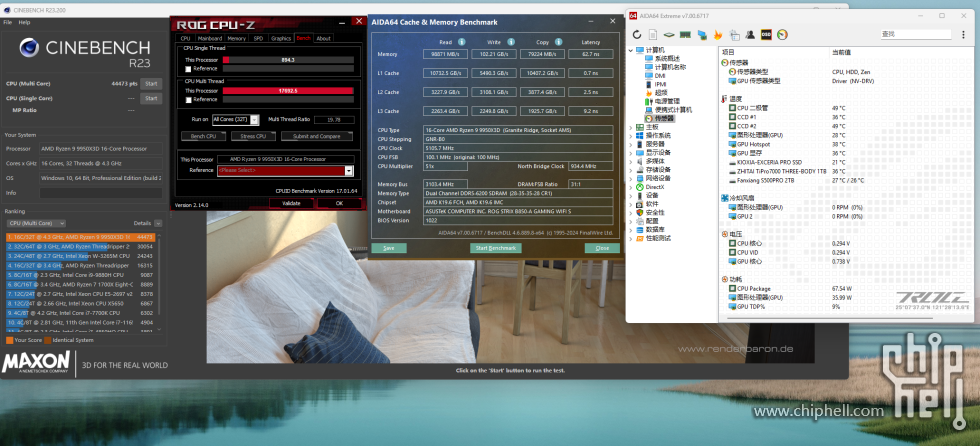Expand the 性能测试 tree node
The height and width of the screenshot is (446, 980).
[x=631, y=238]
